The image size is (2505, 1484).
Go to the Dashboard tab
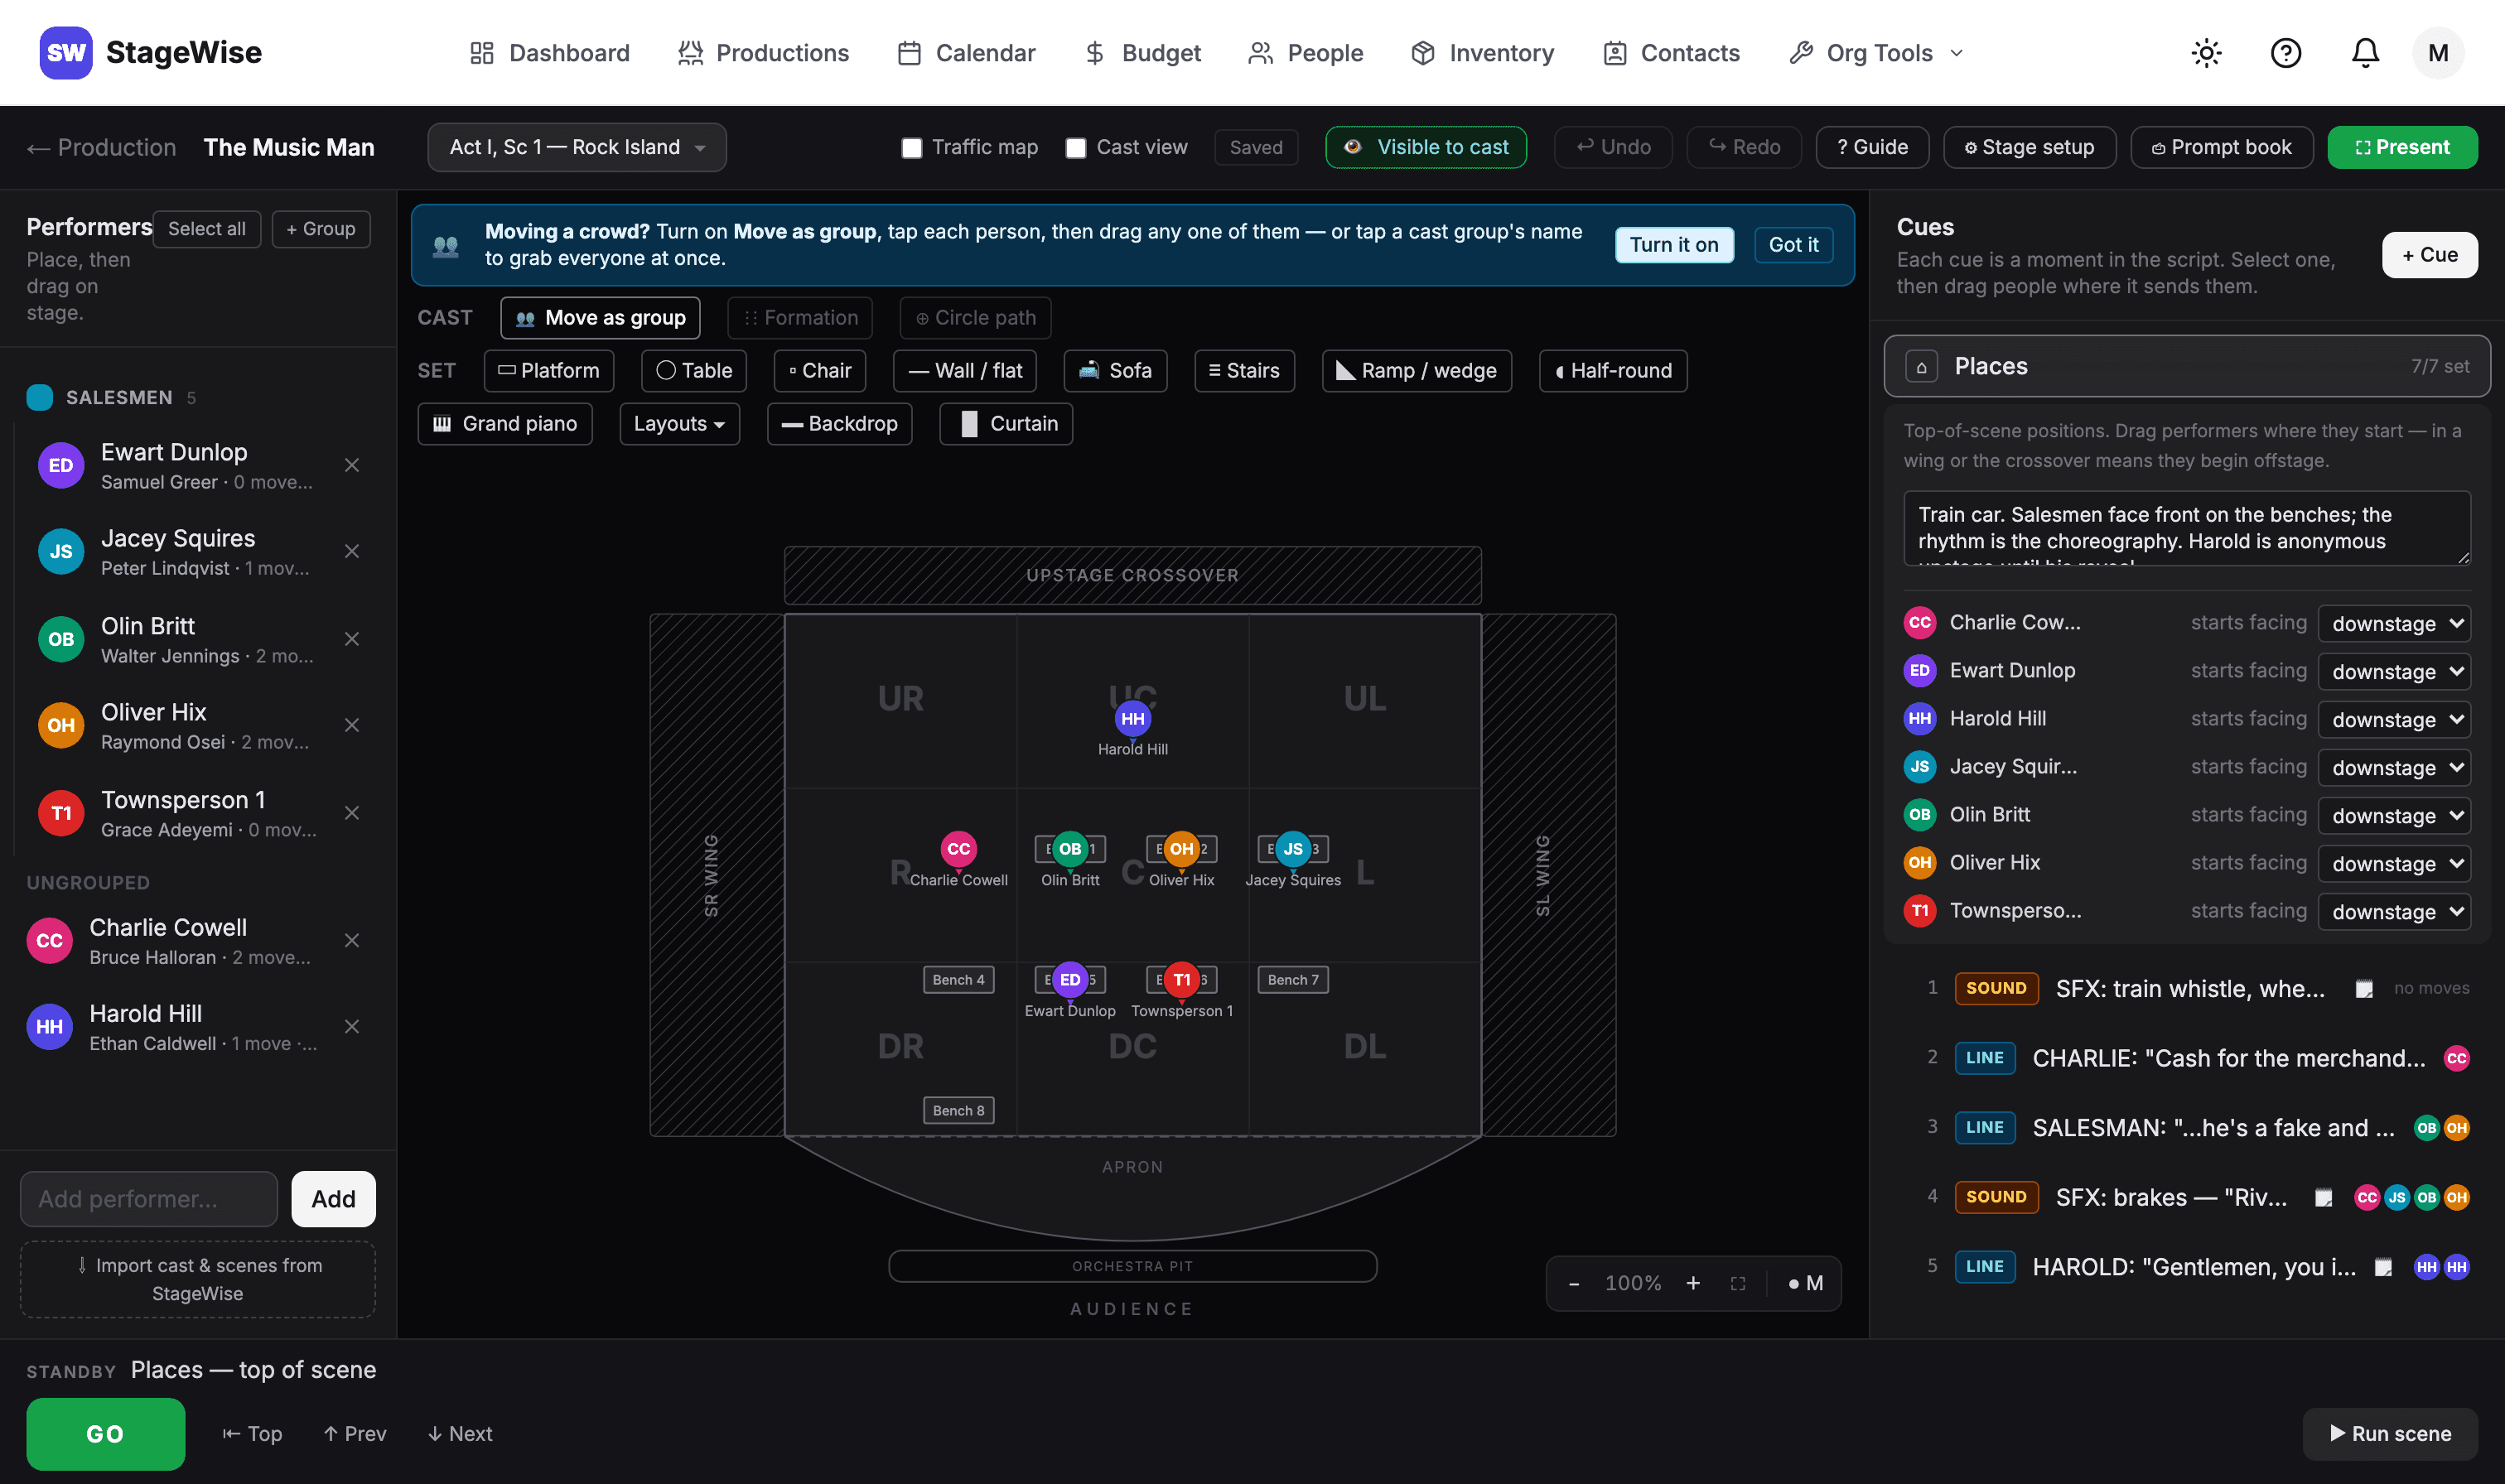[550, 53]
